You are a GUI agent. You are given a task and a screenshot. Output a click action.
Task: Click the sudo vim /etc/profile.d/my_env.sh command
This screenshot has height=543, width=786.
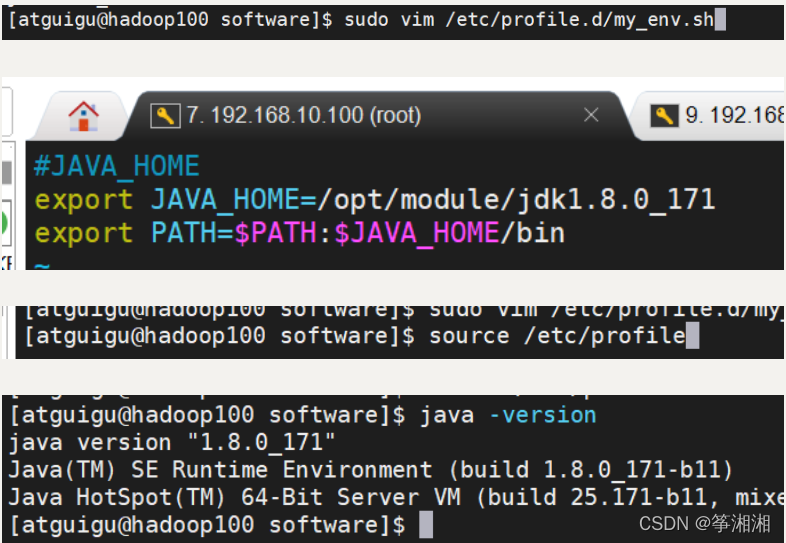(x=529, y=20)
